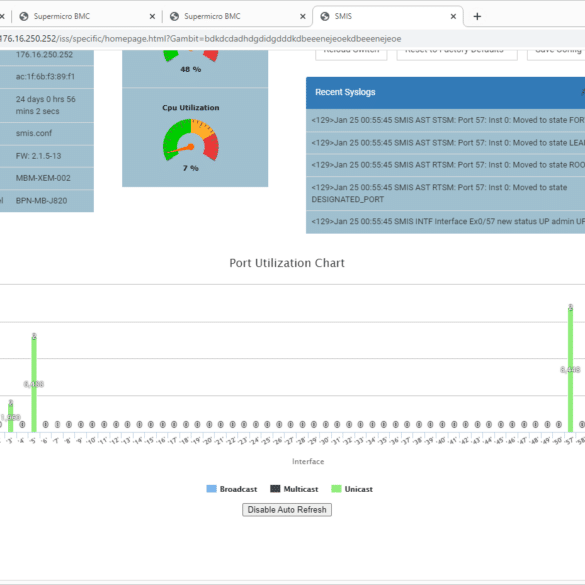Click the MBM-XEM-002 entry
Screen dimensions: 585x585
tap(43, 178)
